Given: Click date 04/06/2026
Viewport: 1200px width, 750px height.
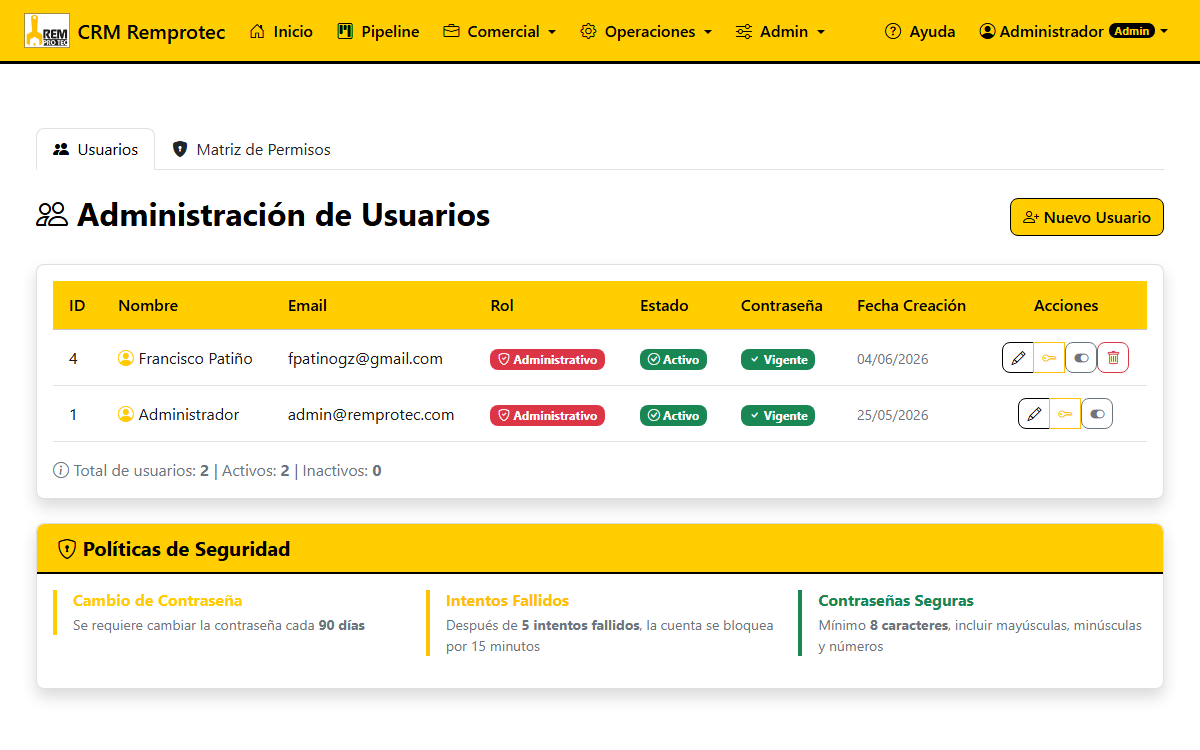Looking at the screenshot, I should click(892, 359).
